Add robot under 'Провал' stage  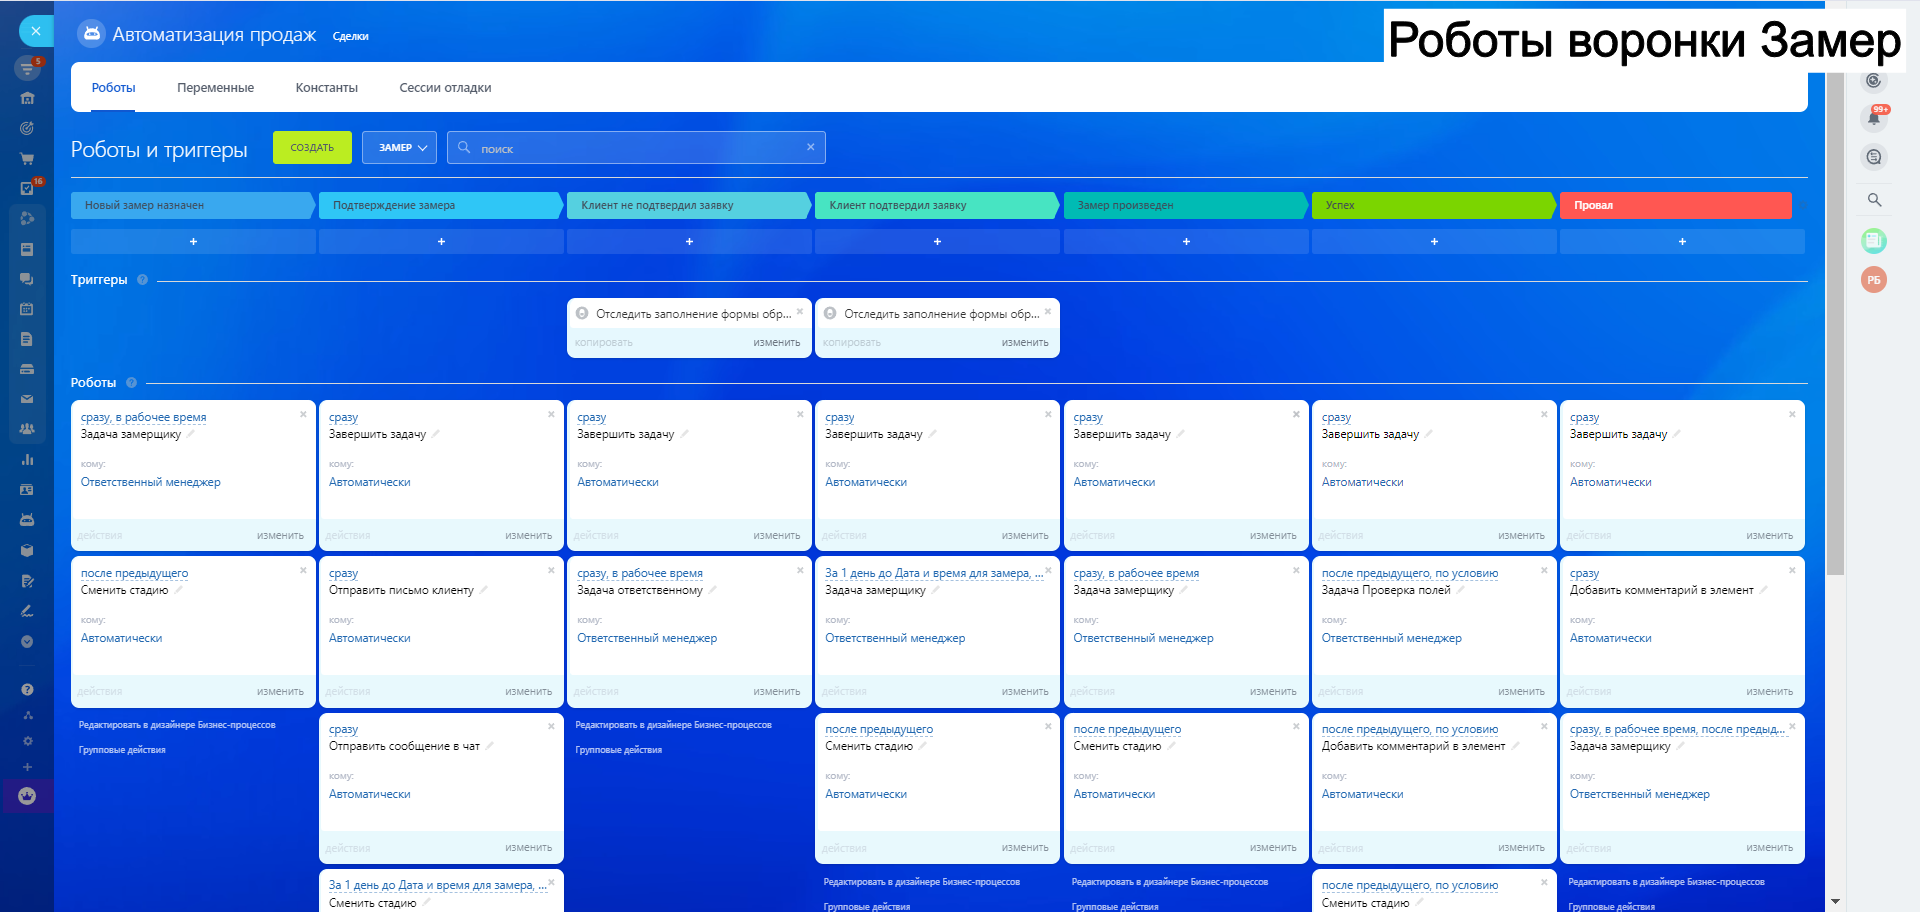(1682, 242)
